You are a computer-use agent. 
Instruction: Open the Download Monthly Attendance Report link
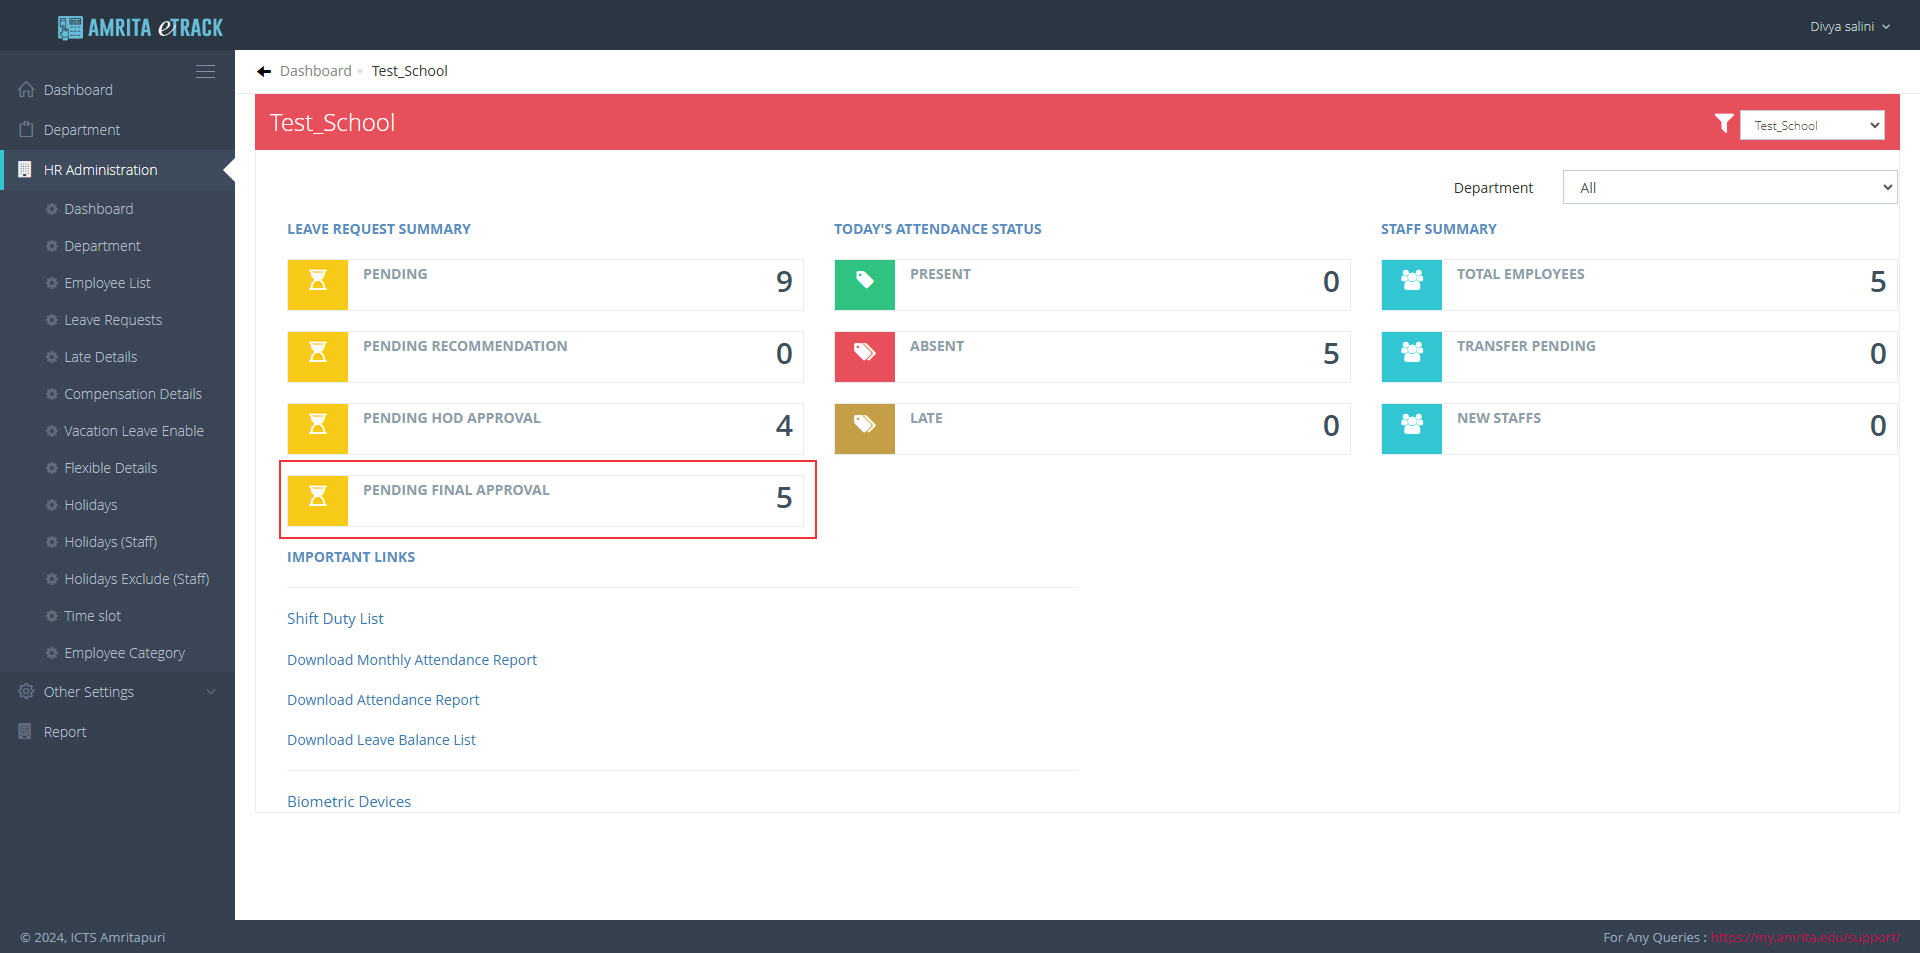pyautogui.click(x=412, y=660)
